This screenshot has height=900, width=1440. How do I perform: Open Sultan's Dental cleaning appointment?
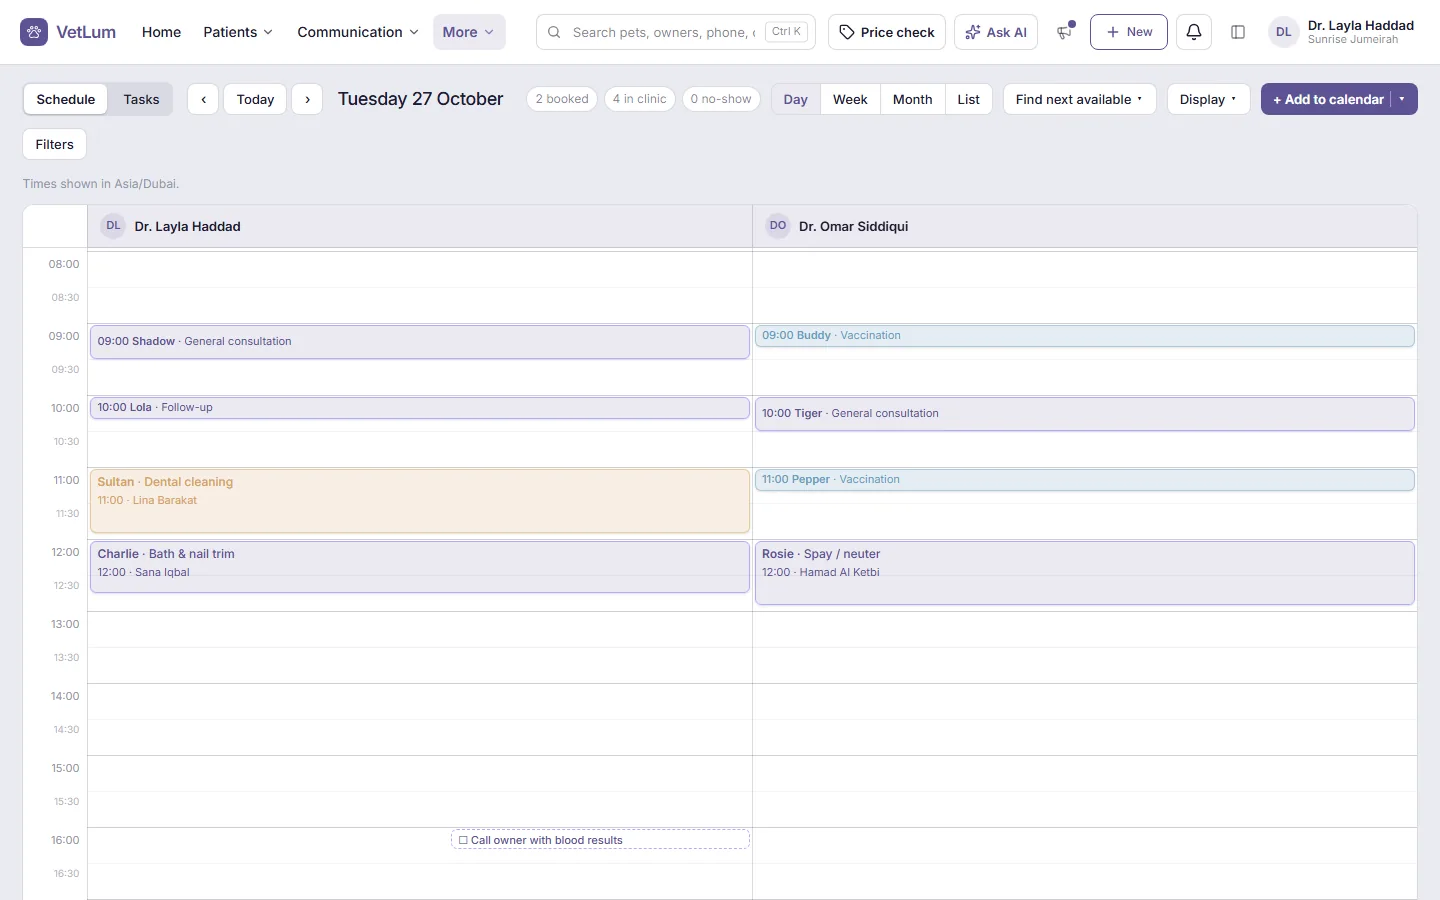pos(420,501)
